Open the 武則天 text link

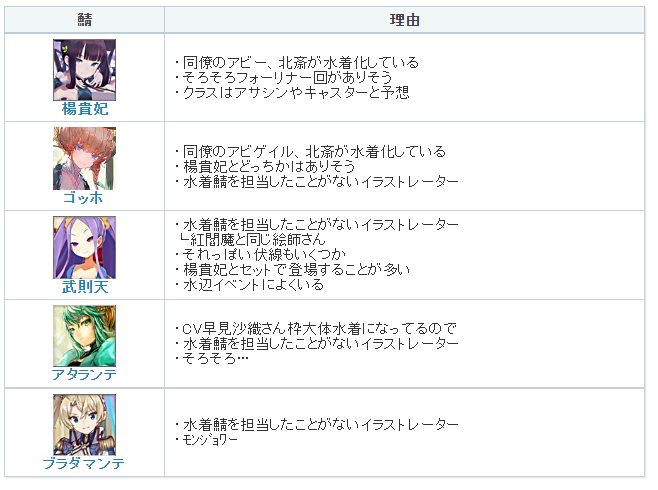(x=85, y=287)
